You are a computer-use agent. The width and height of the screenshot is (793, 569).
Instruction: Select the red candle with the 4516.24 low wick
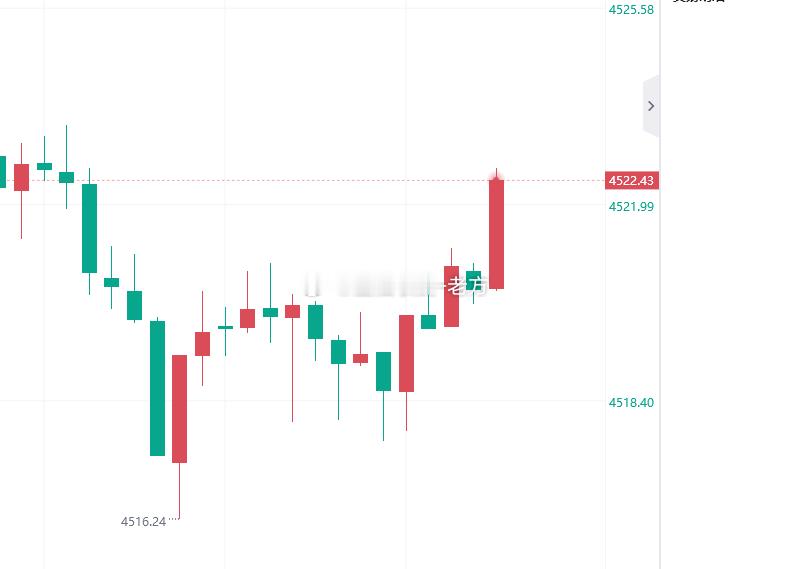180,409
